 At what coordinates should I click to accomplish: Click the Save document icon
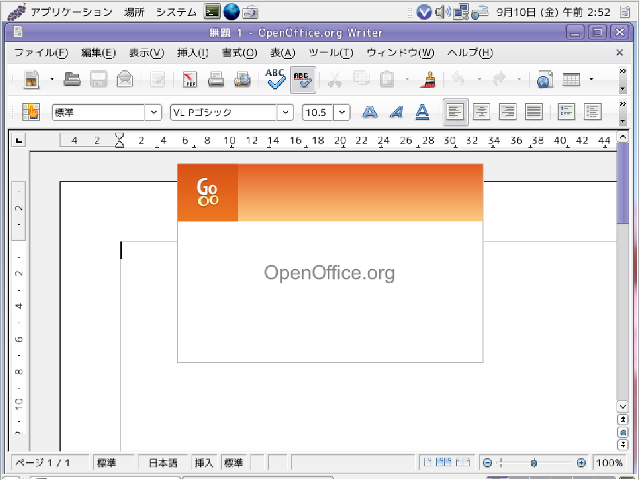98,79
